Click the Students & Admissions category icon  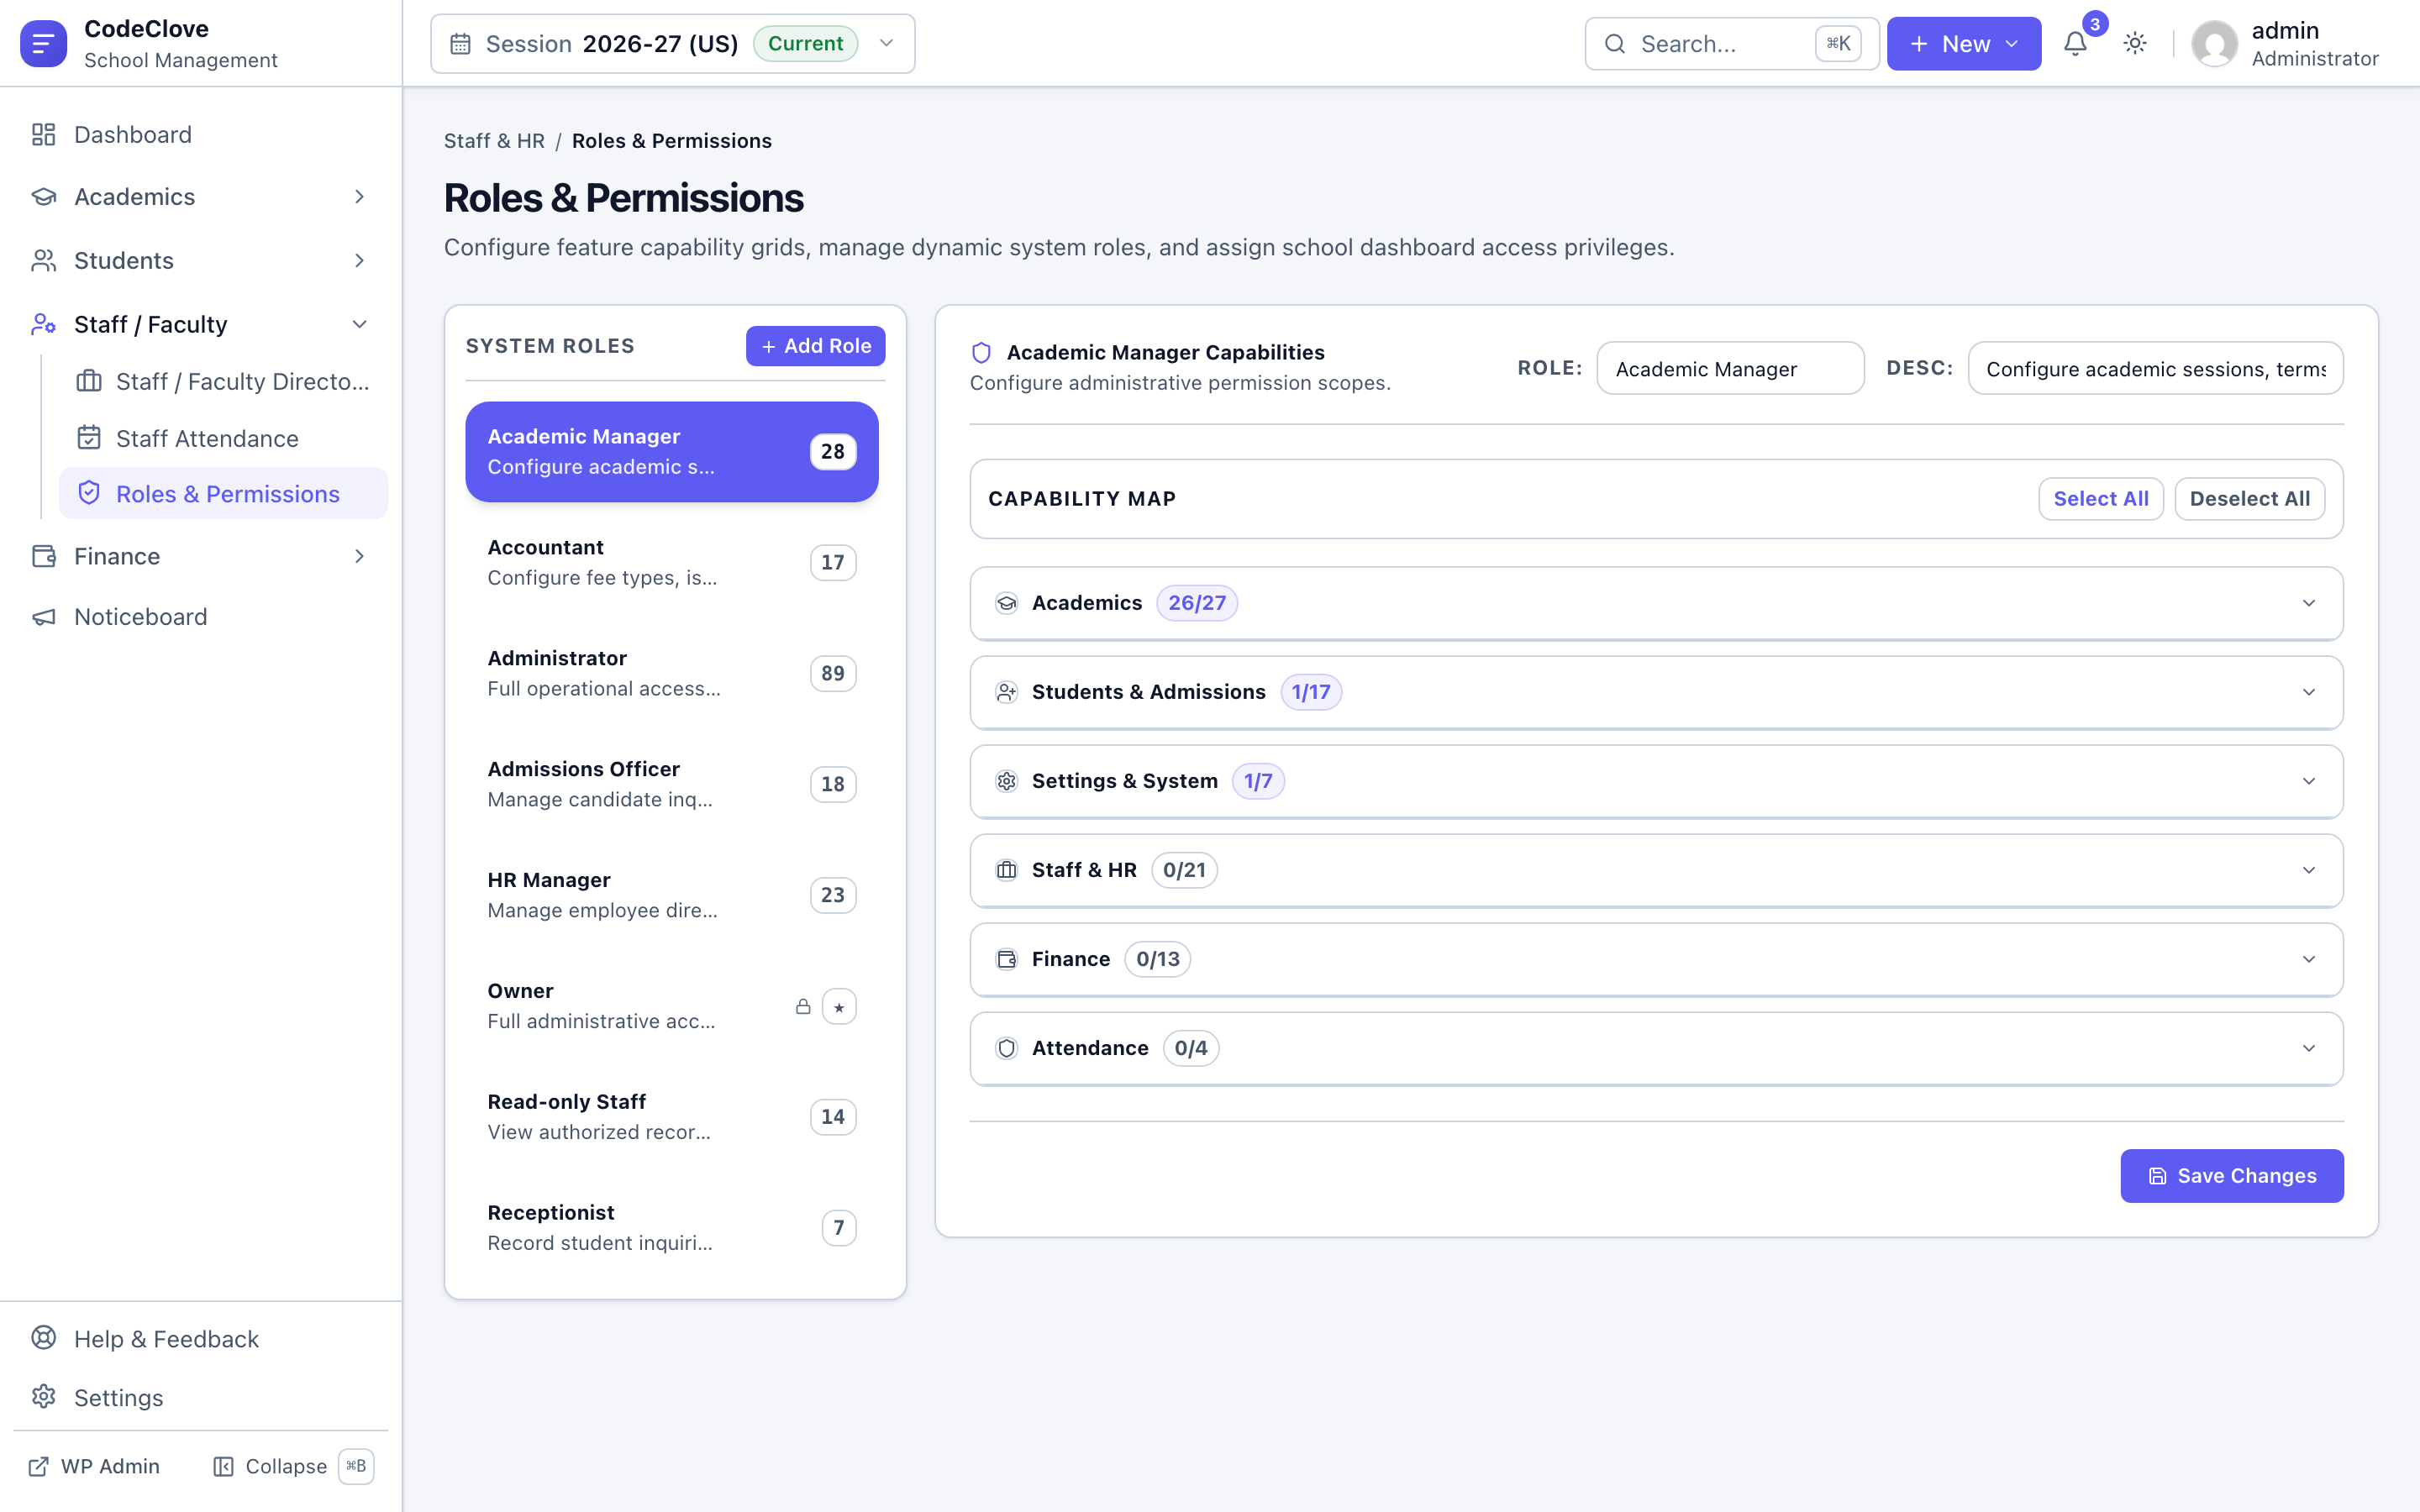[x=1006, y=692]
